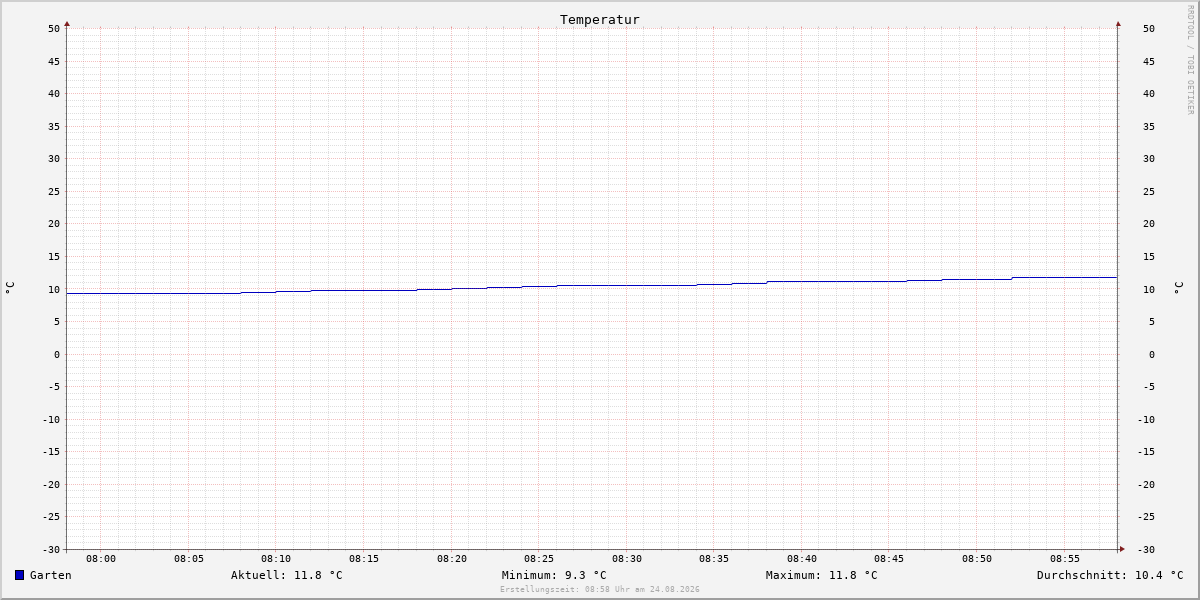Screen dimensions: 1200x600
Task: Click the Temperatur chart title
Action: [x=600, y=19]
